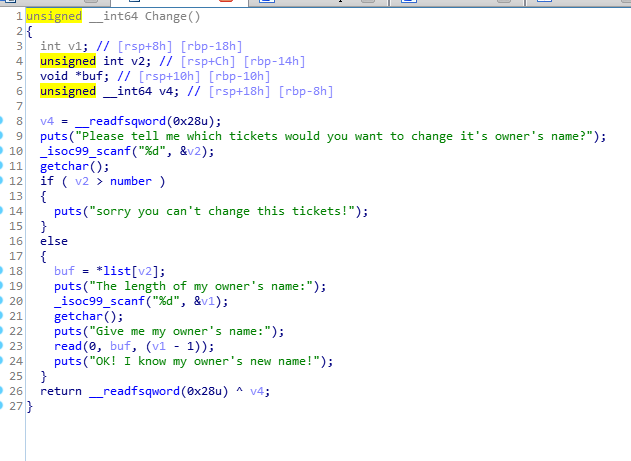Click the if keyword on line 12
The height and width of the screenshot is (461, 631).
click(x=47, y=181)
